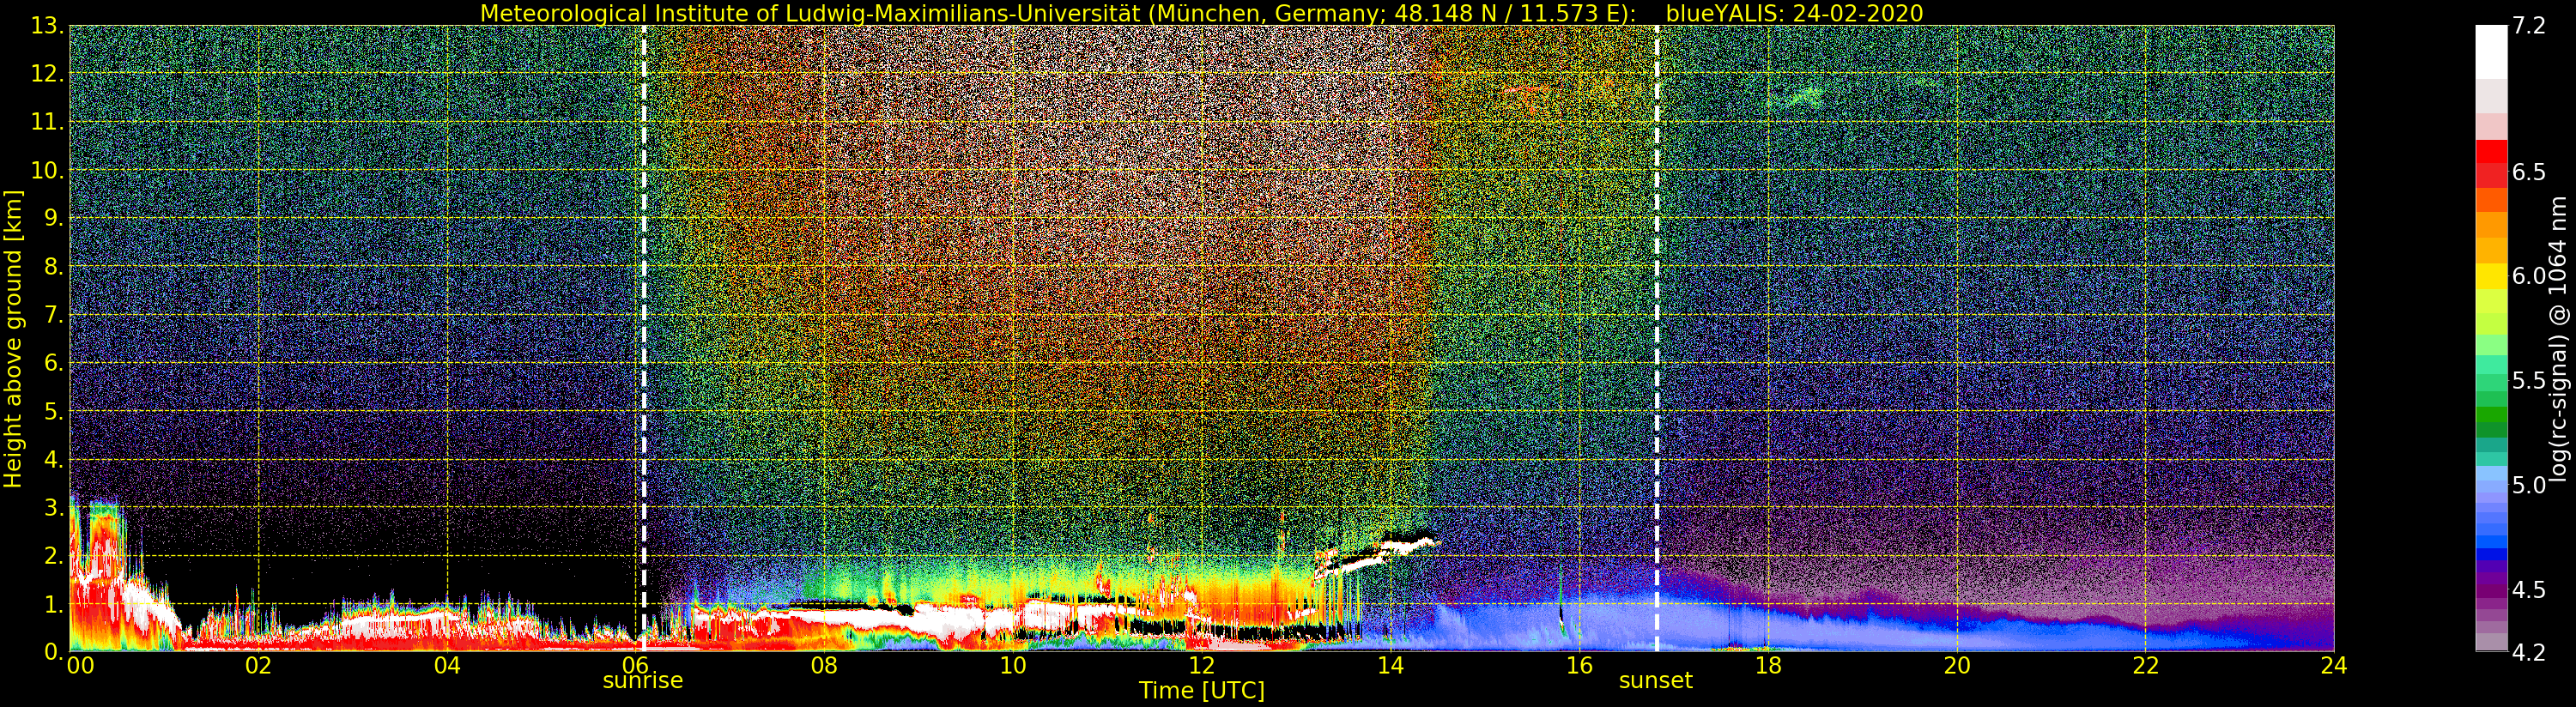The height and width of the screenshot is (707, 2576).
Task: Click the 13 km label on the height axis
Action: point(46,26)
